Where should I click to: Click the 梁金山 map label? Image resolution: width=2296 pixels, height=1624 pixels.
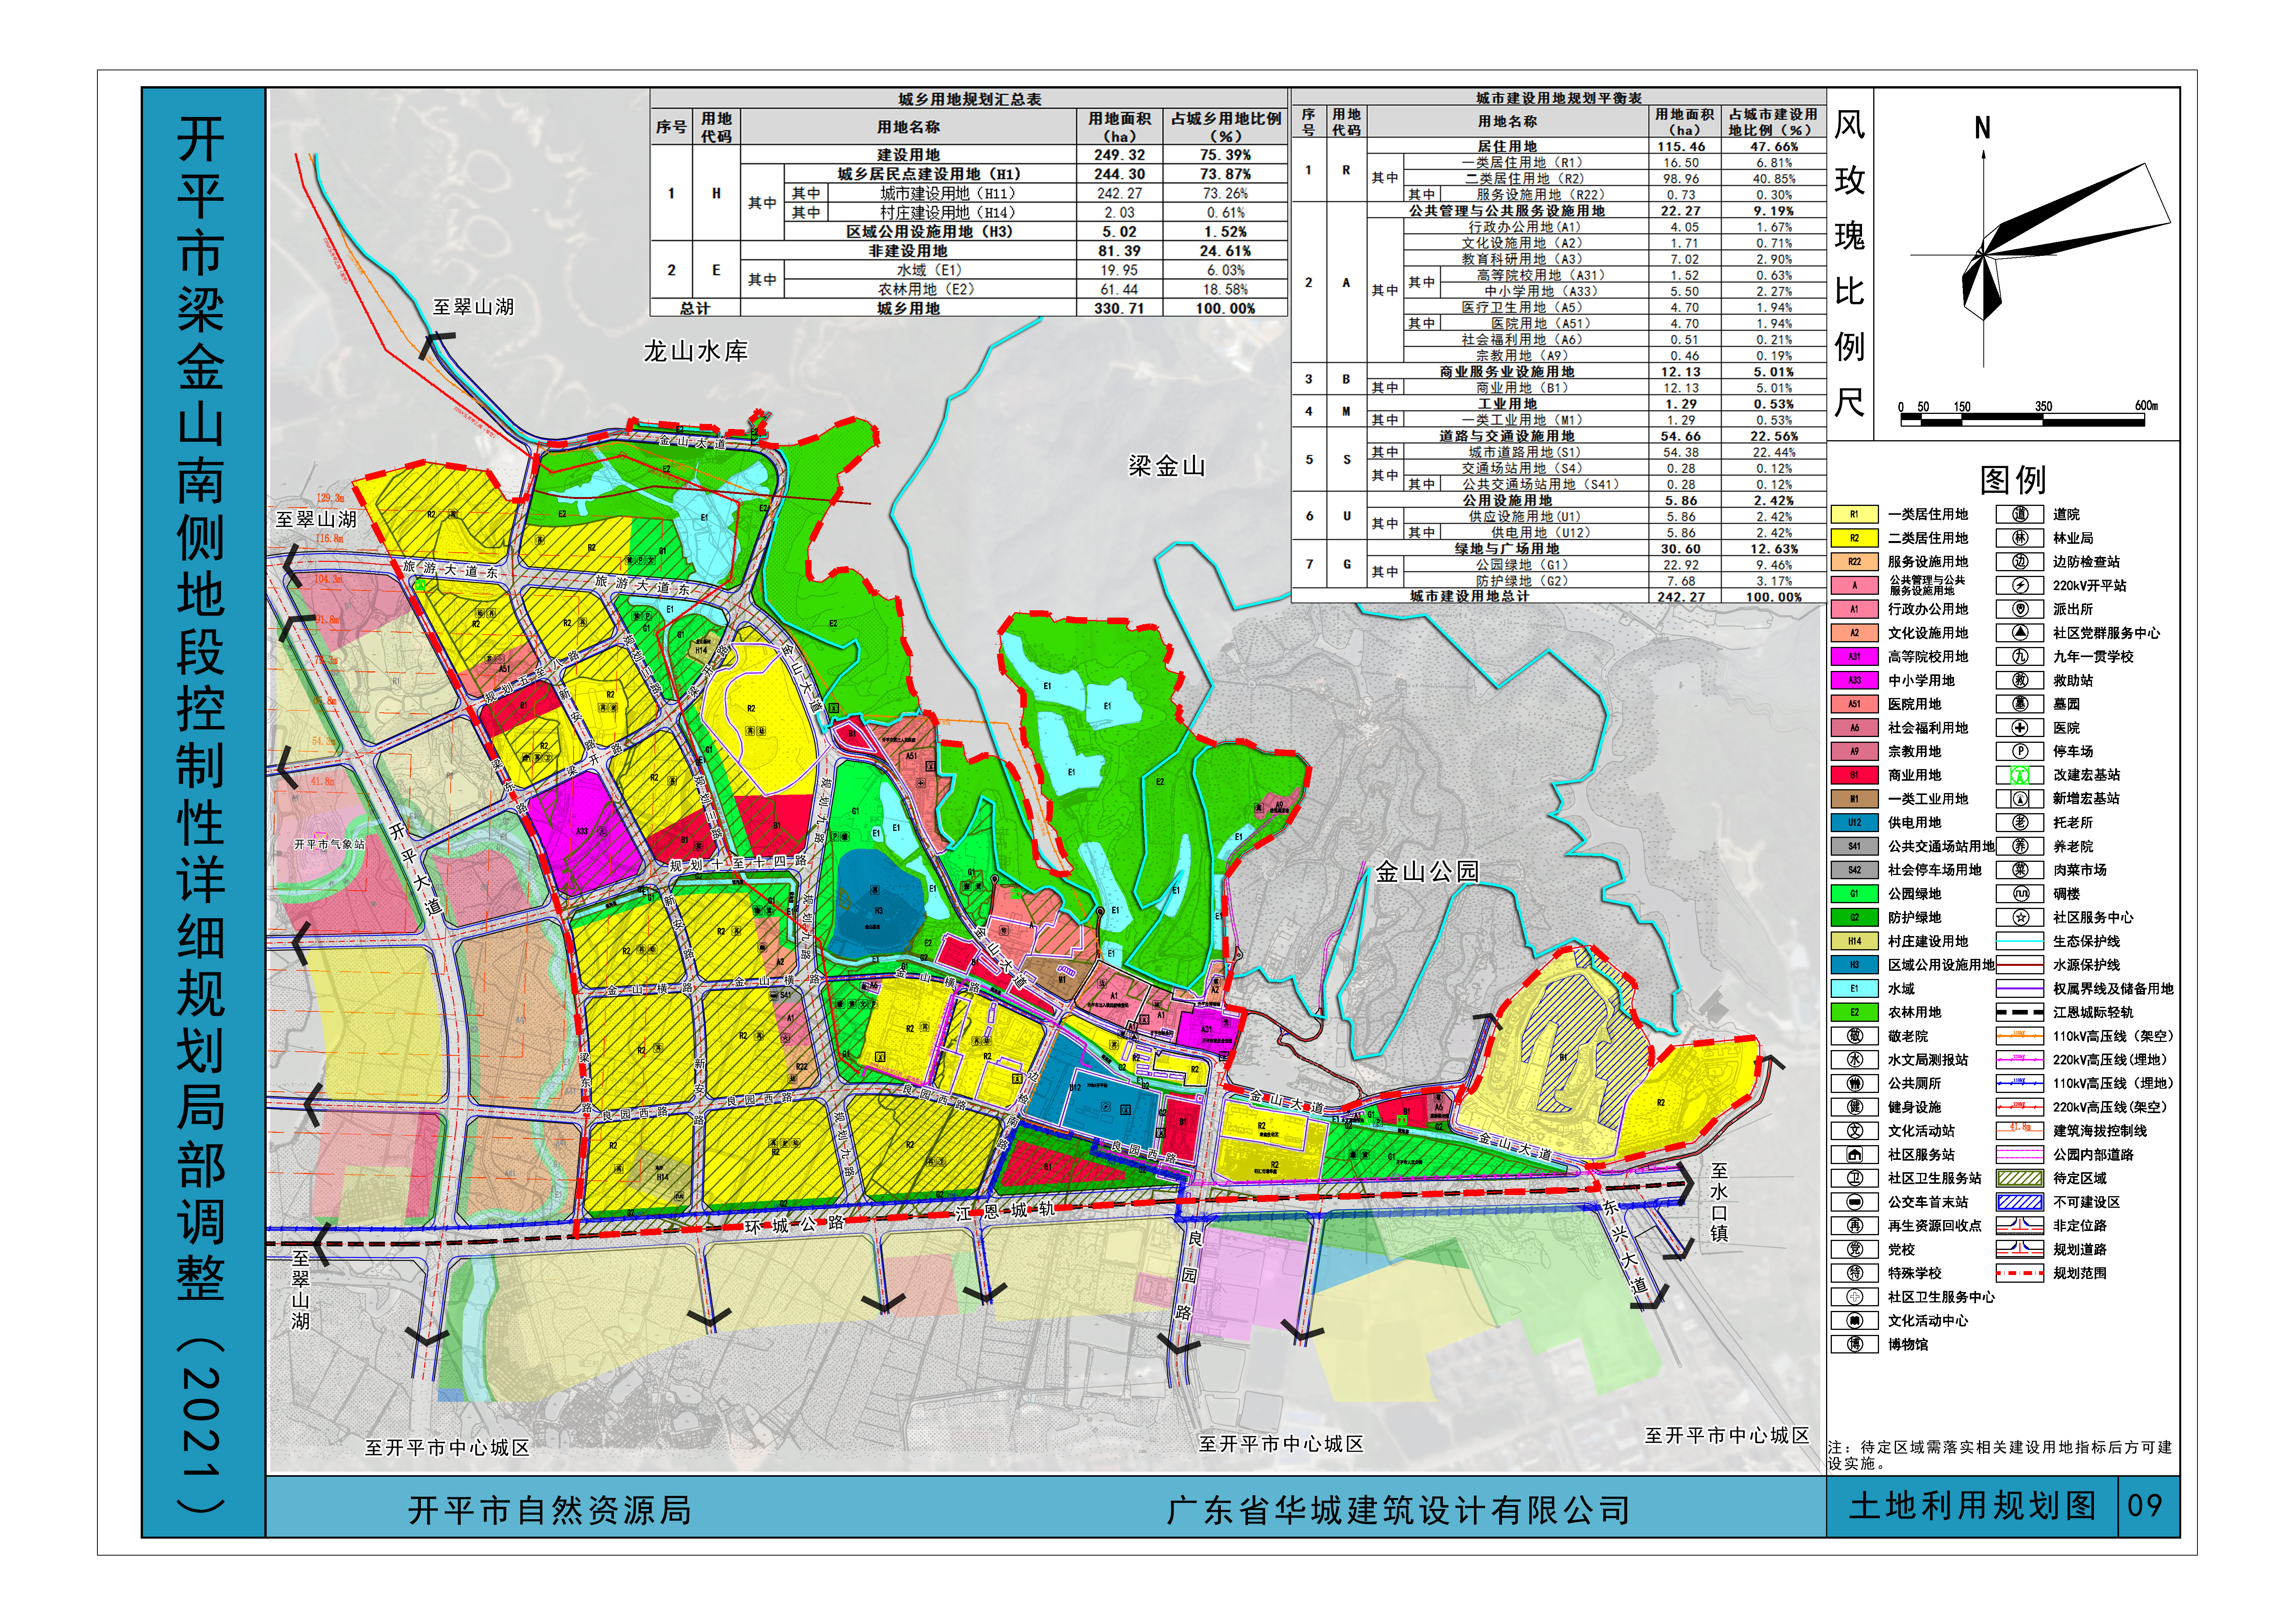point(1167,466)
